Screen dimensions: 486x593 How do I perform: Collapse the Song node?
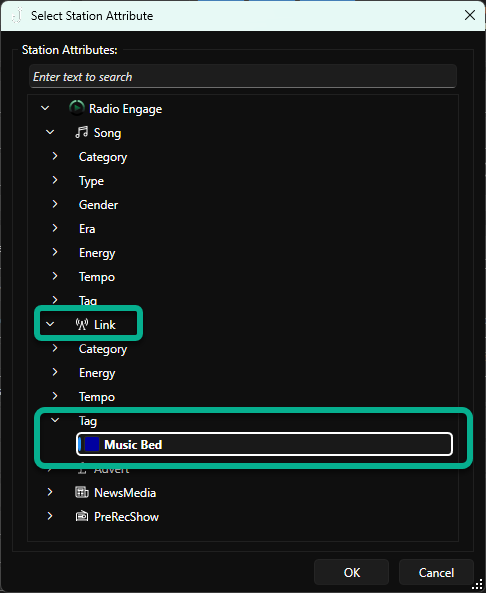[x=50, y=132]
